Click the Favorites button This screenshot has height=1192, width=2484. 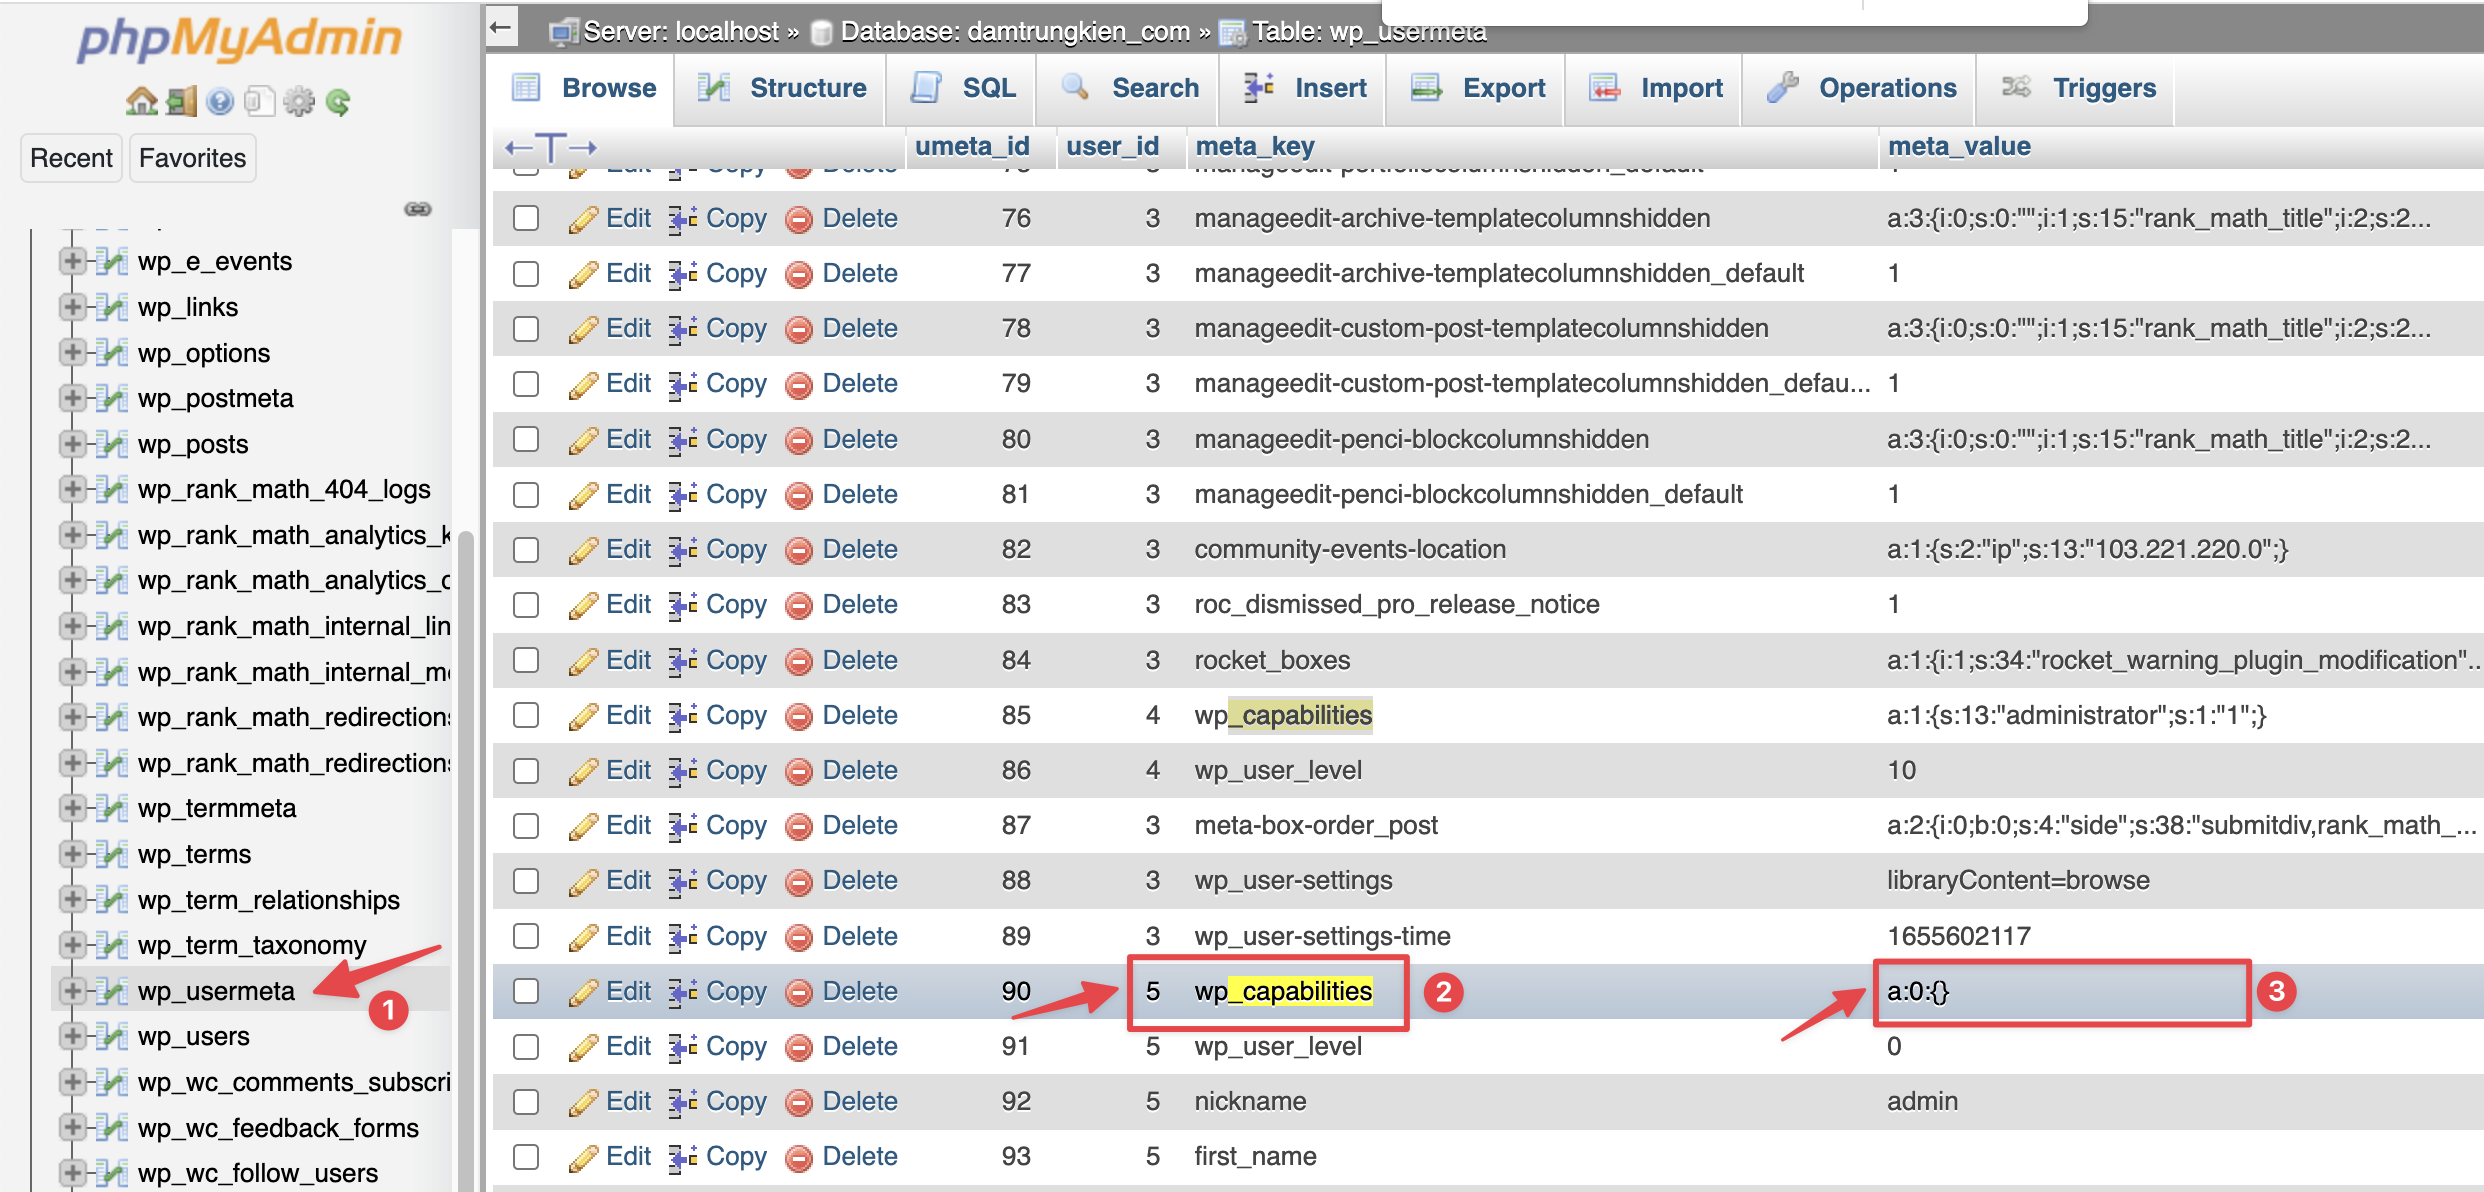pos(192,158)
